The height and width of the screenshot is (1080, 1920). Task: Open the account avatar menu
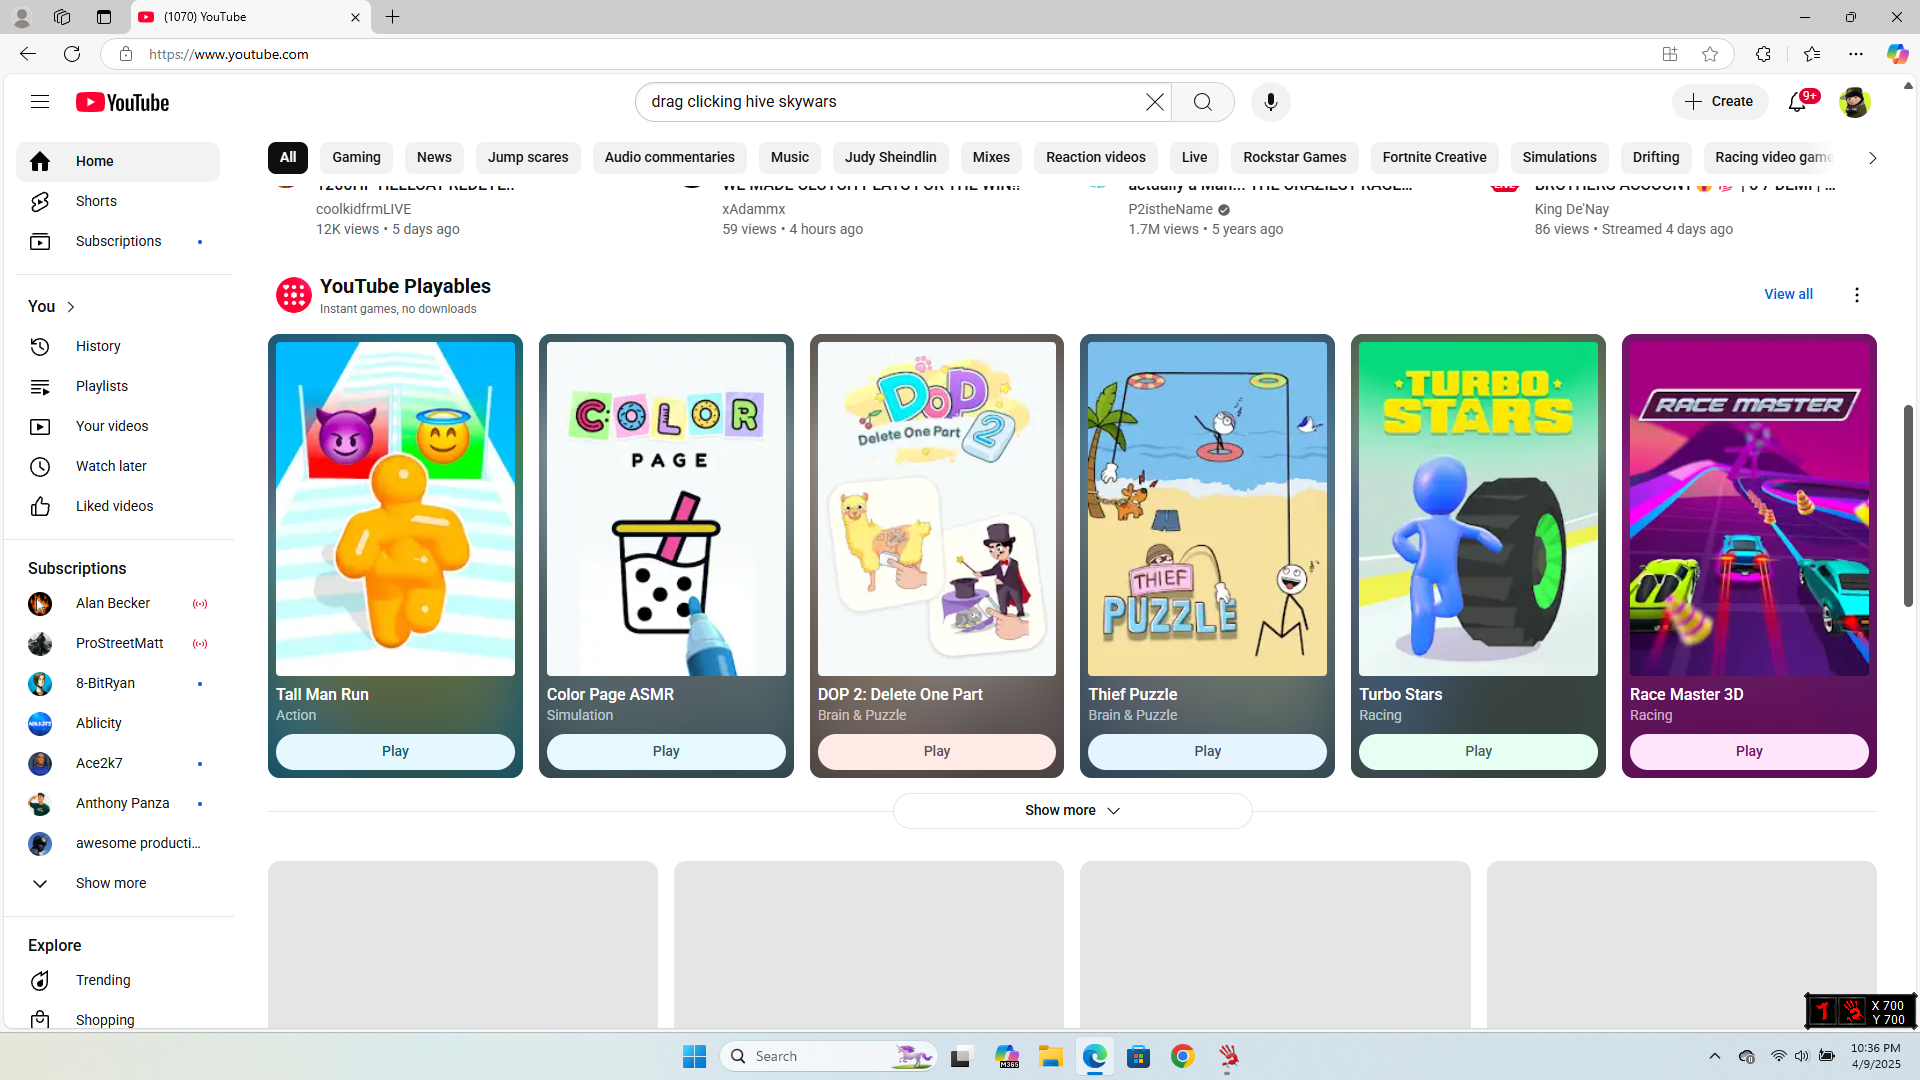pos(1854,102)
